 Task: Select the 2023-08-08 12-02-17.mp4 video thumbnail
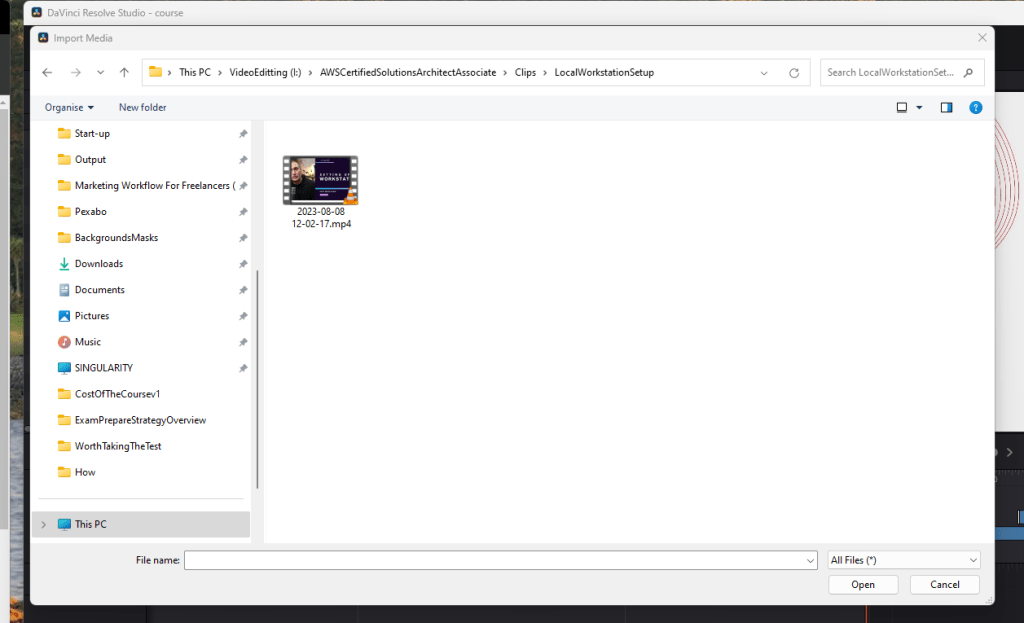click(320, 180)
